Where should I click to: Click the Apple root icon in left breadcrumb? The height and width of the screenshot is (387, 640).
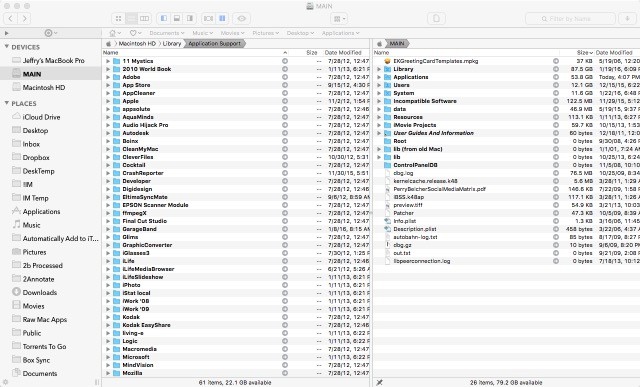[108, 44]
